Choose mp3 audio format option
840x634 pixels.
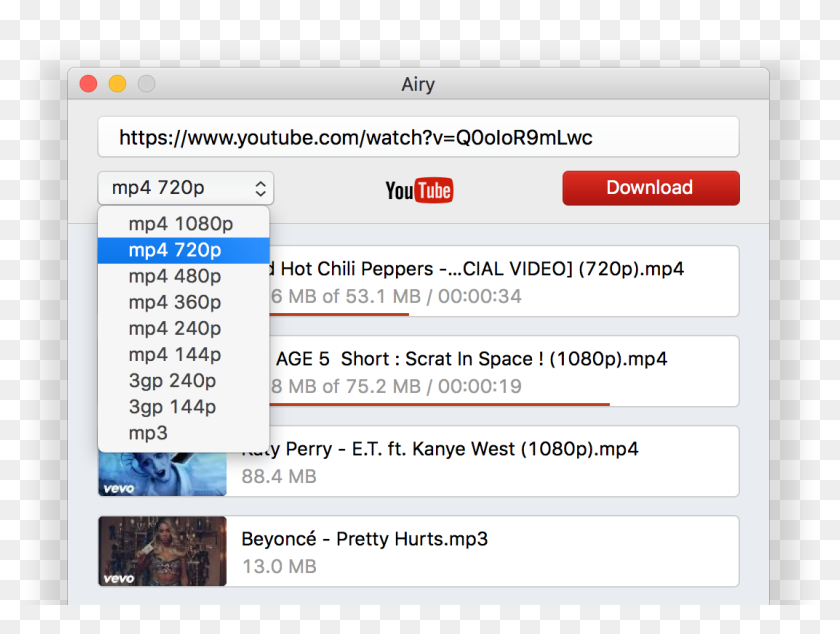(x=183, y=433)
